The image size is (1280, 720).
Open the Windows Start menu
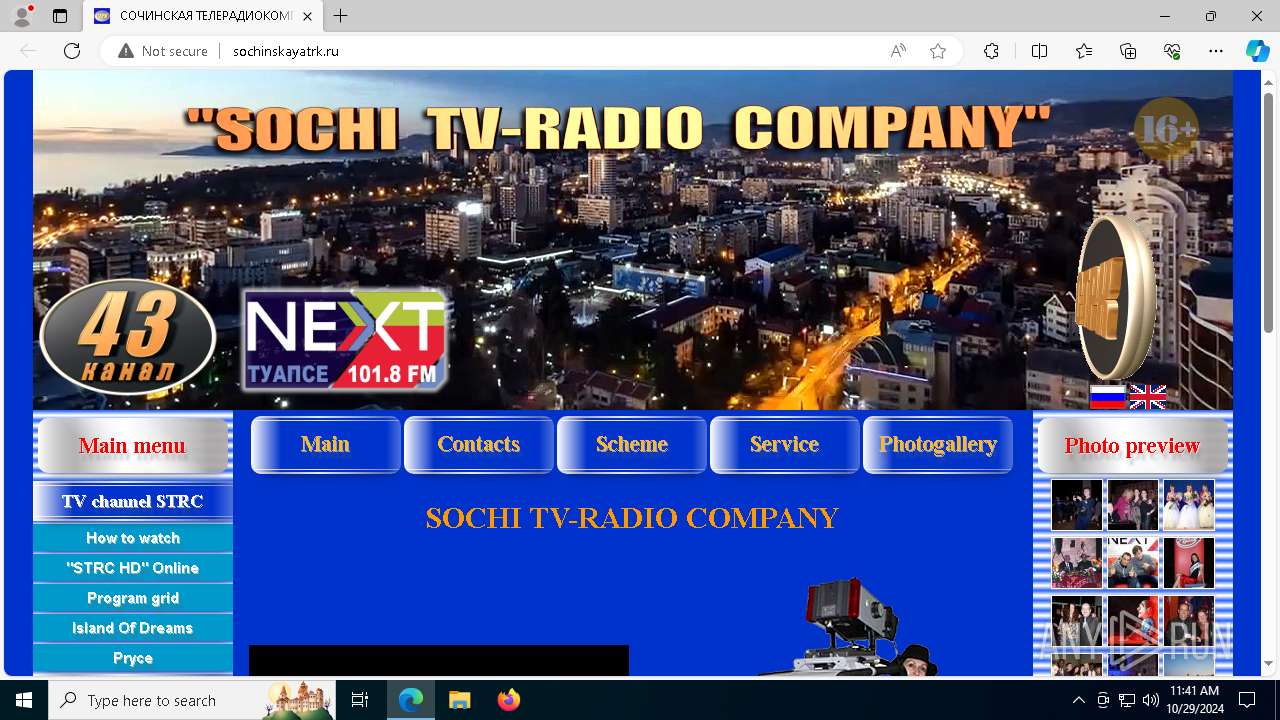tap(24, 700)
